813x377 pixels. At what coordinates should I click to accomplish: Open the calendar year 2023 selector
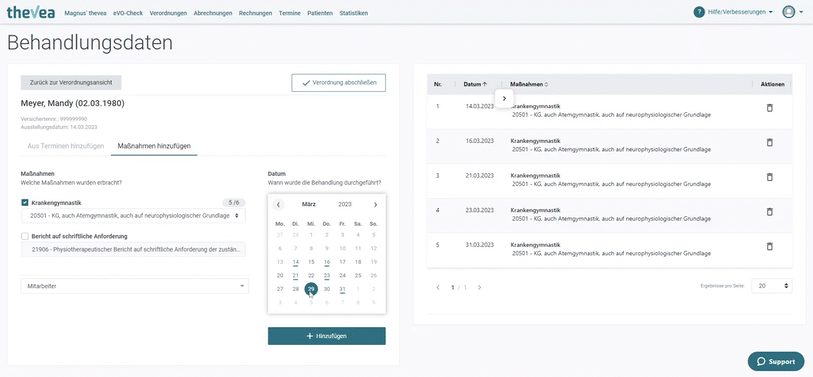pos(345,205)
